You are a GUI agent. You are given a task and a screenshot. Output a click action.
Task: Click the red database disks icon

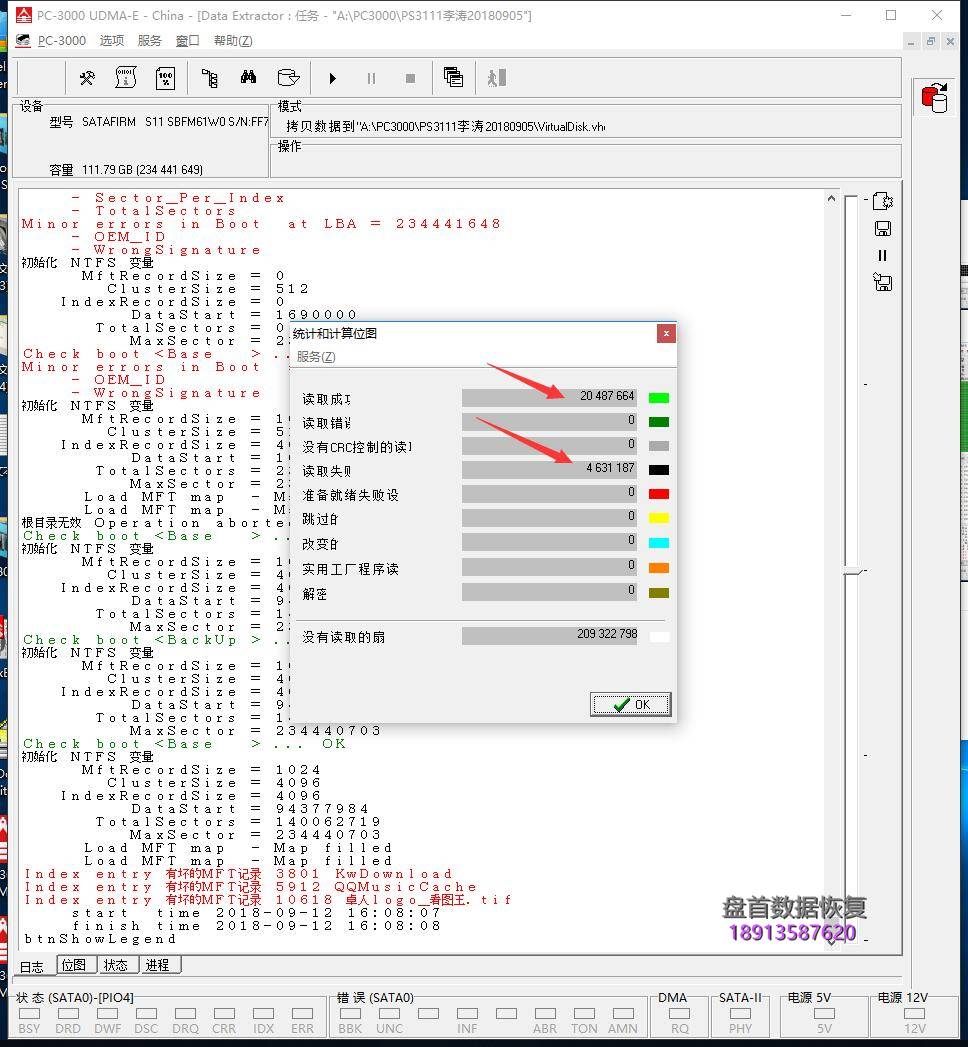click(x=934, y=97)
